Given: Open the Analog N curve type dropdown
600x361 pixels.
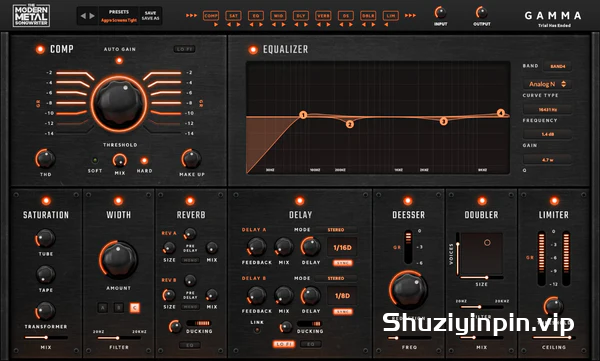Looking at the screenshot, I should [547, 84].
